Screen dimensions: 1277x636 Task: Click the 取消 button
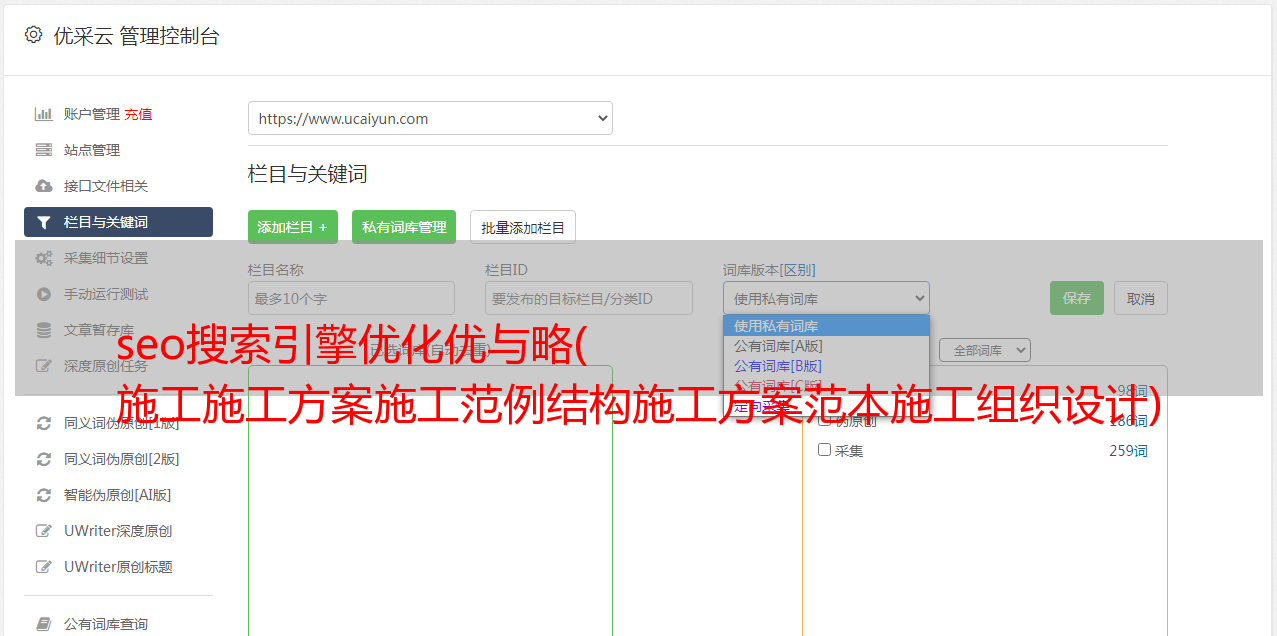pos(1141,298)
